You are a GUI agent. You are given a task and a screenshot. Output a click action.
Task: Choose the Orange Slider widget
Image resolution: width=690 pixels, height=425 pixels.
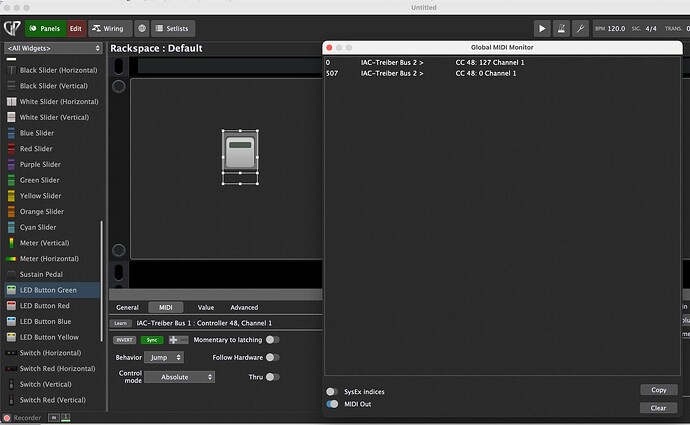(x=52, y=212)
